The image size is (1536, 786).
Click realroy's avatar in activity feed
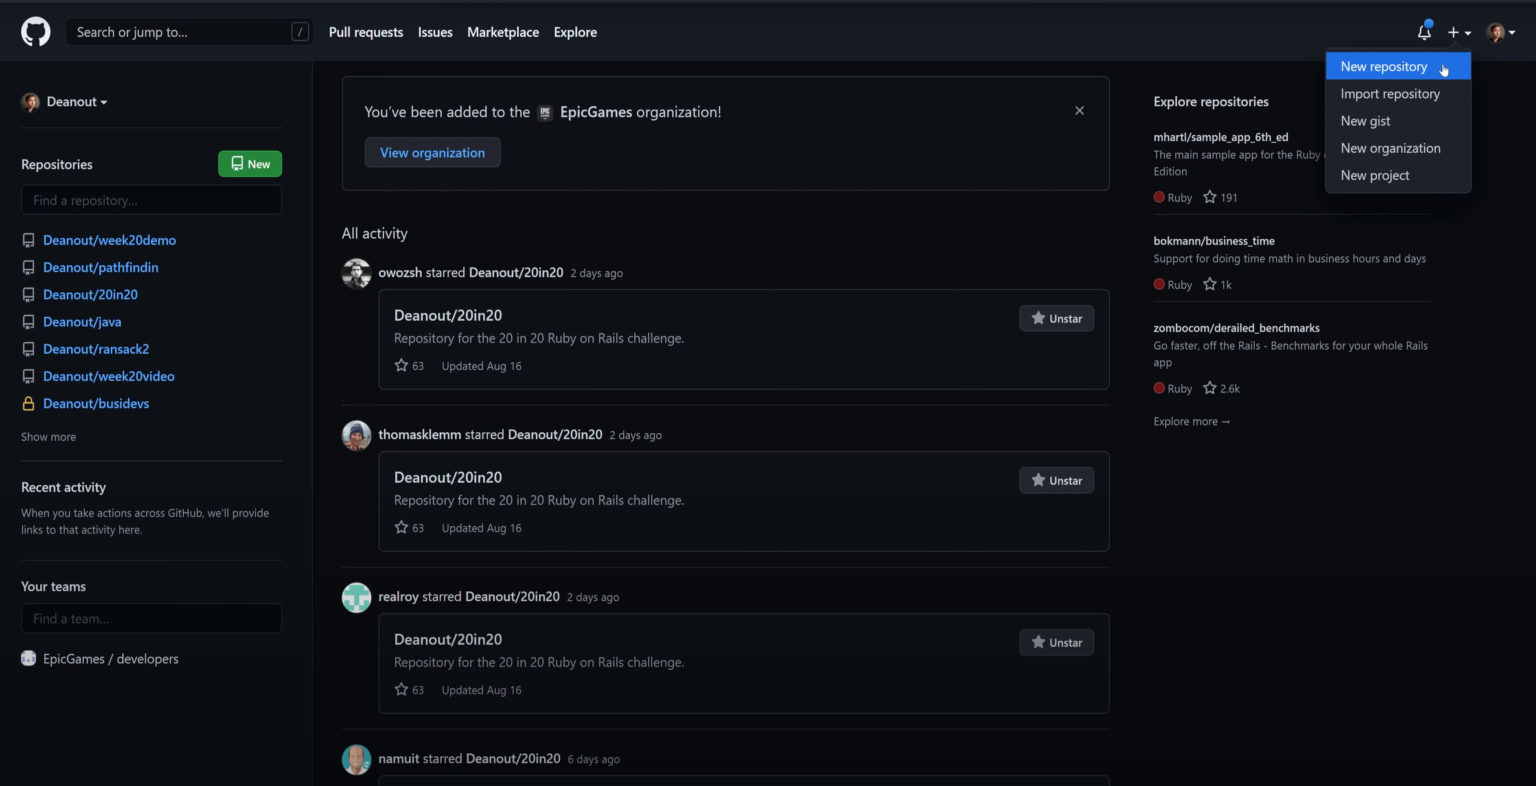(356, 597)
